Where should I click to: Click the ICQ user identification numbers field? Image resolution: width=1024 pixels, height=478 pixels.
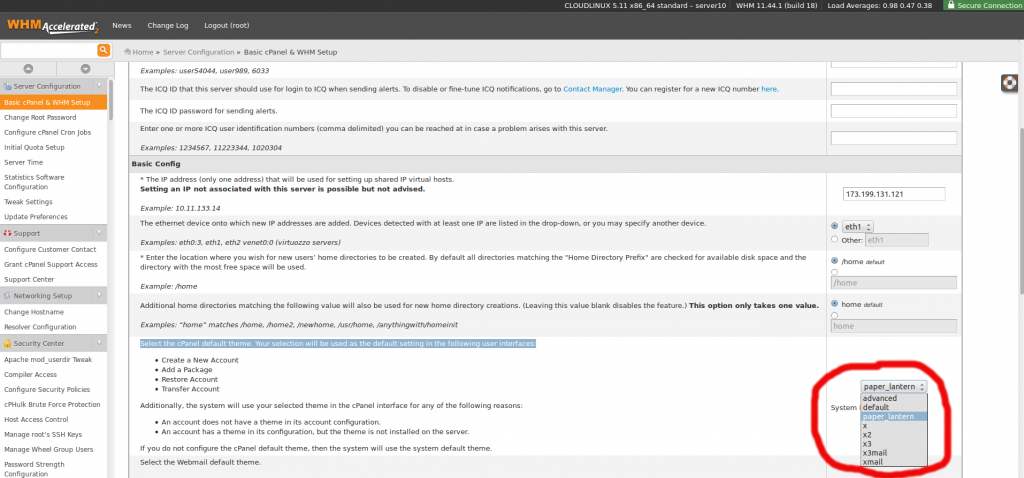[893, 138]
